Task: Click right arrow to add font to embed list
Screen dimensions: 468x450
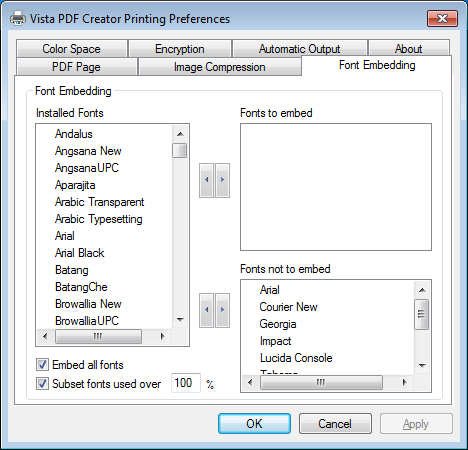Action: (222, 180)
